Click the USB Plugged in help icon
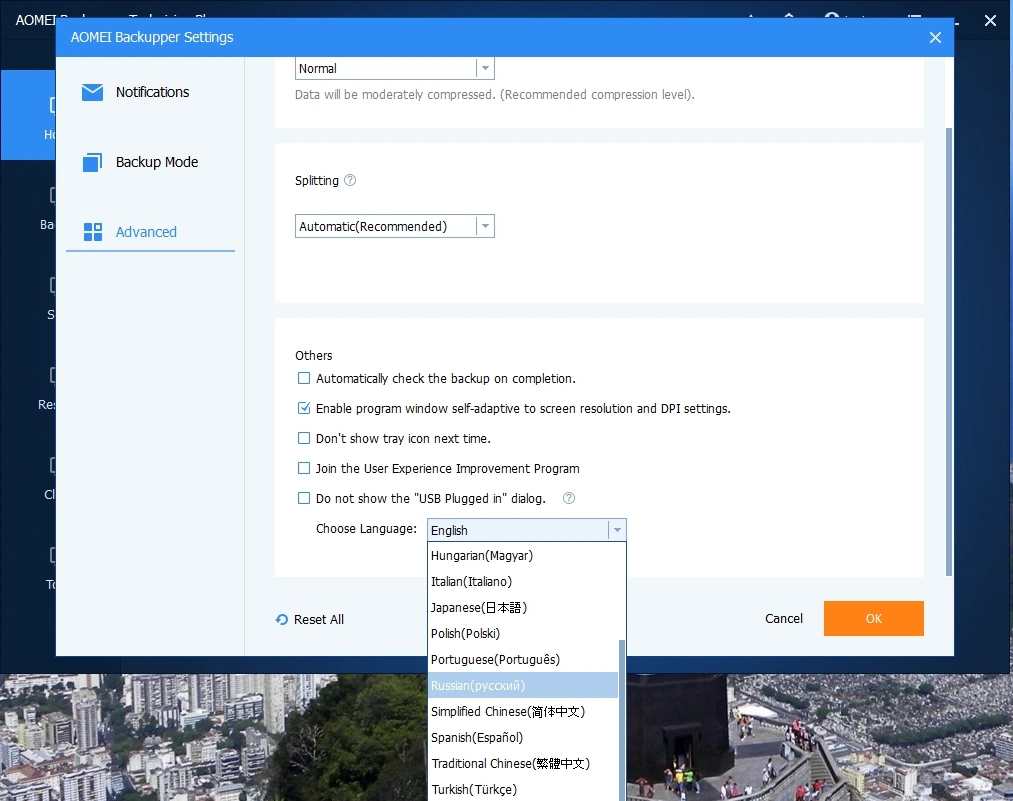1013x801 pixels. (x=569, y=498)
